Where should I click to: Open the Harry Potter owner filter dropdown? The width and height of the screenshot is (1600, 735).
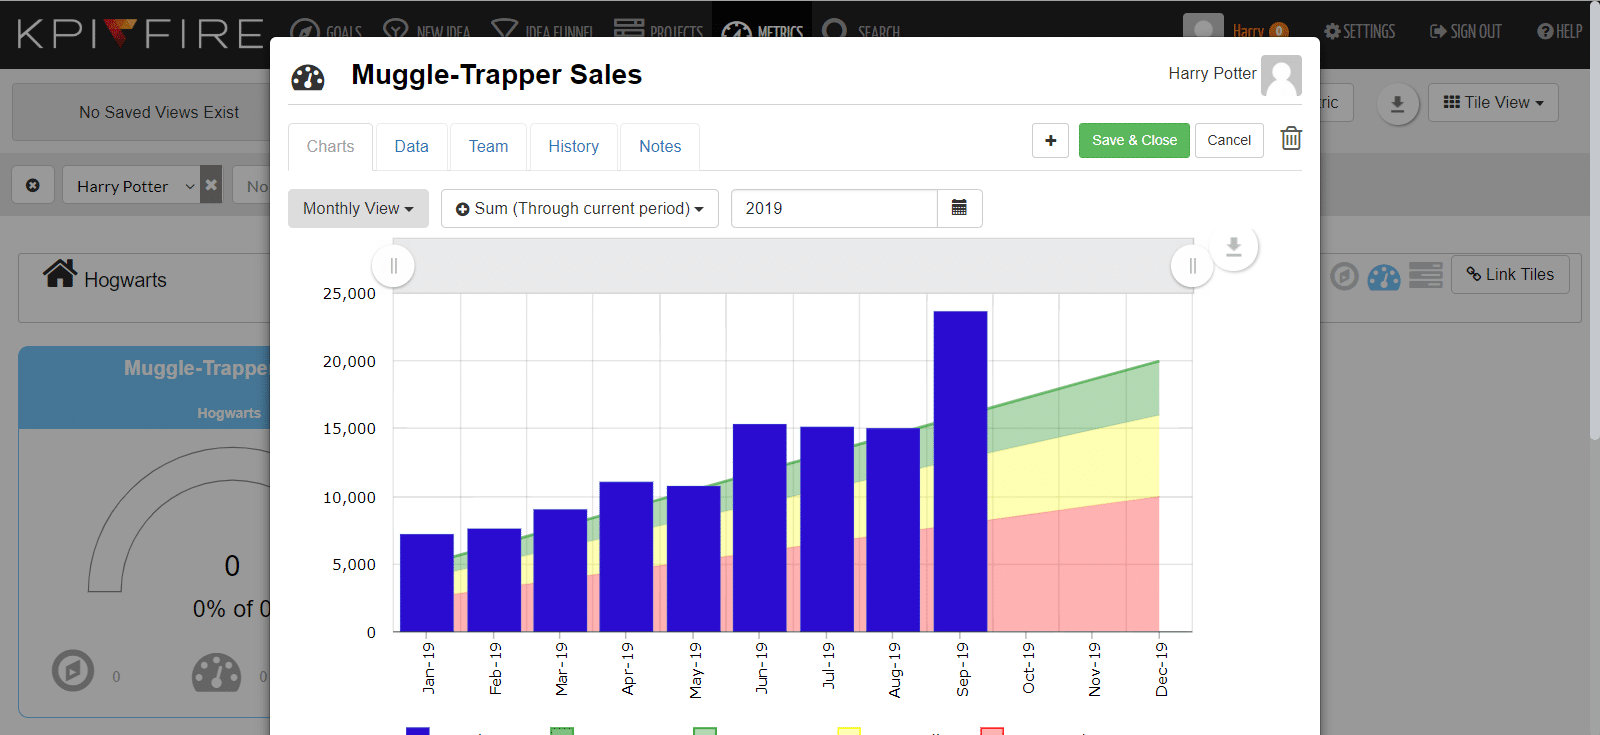pyautogui.click(x=131, y=186)
